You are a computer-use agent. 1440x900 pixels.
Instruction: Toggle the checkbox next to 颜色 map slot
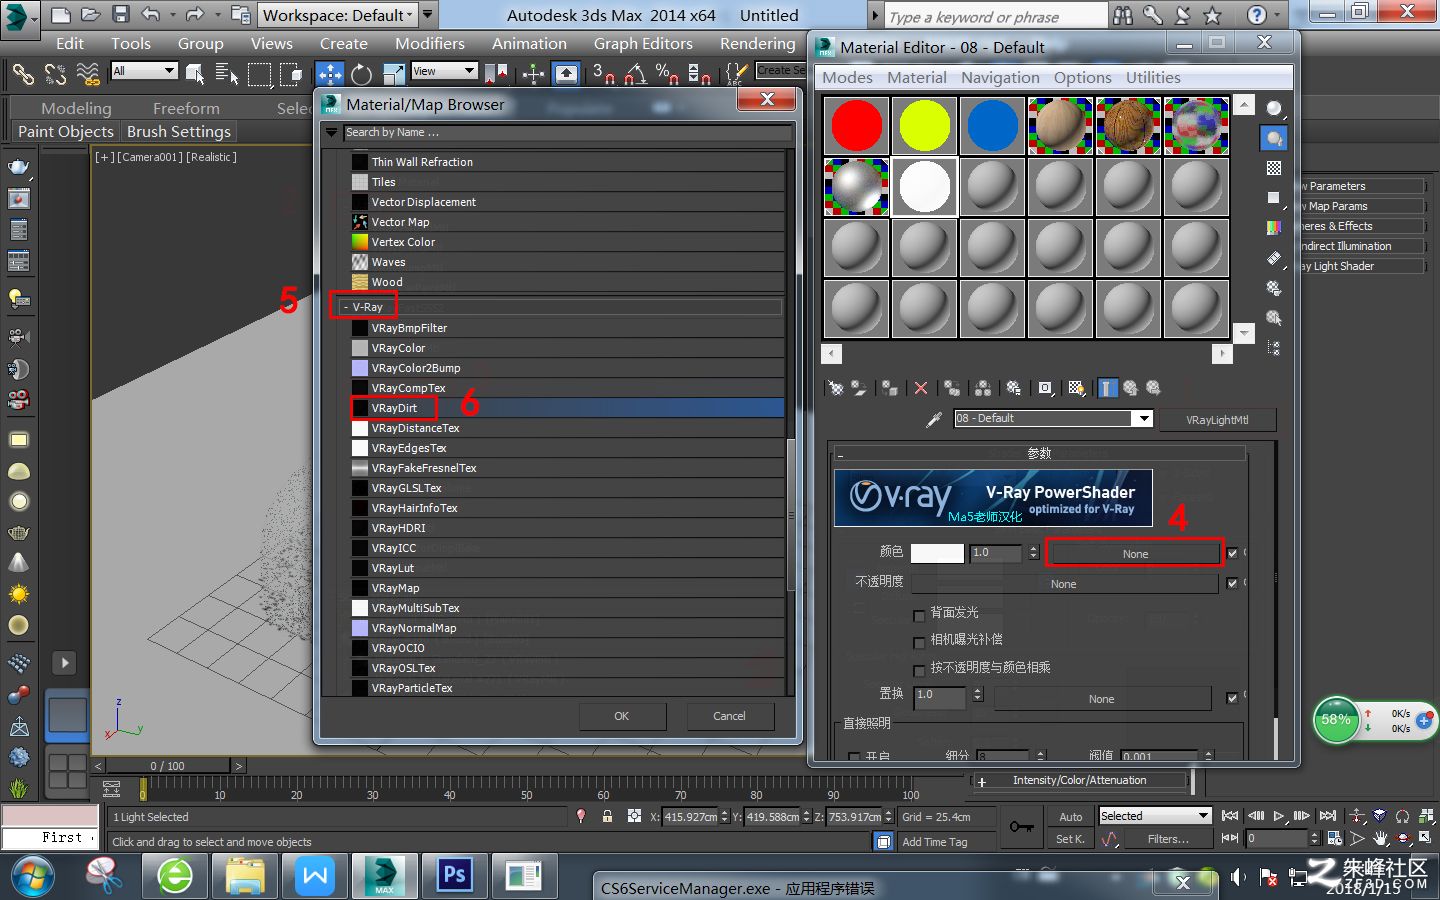pyautogui.click(x=1232, y=553)
